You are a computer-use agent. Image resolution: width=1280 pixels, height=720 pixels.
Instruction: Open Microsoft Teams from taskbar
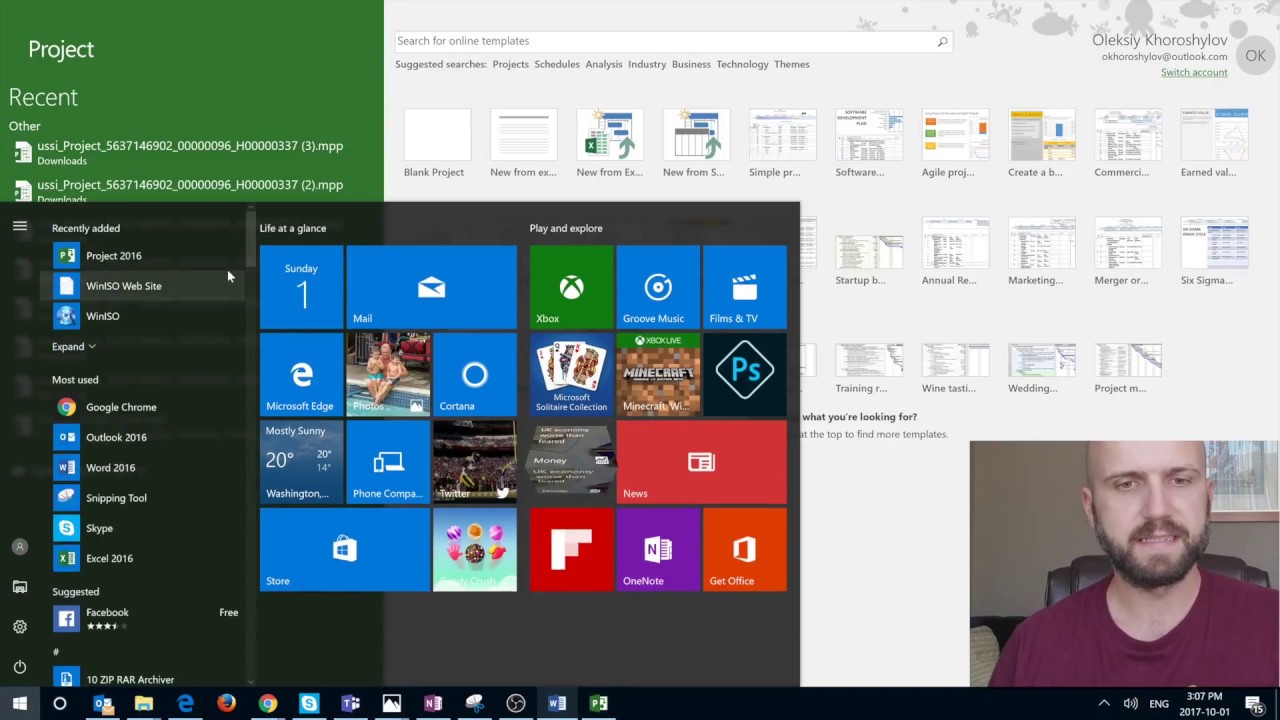tap(350, 703)
